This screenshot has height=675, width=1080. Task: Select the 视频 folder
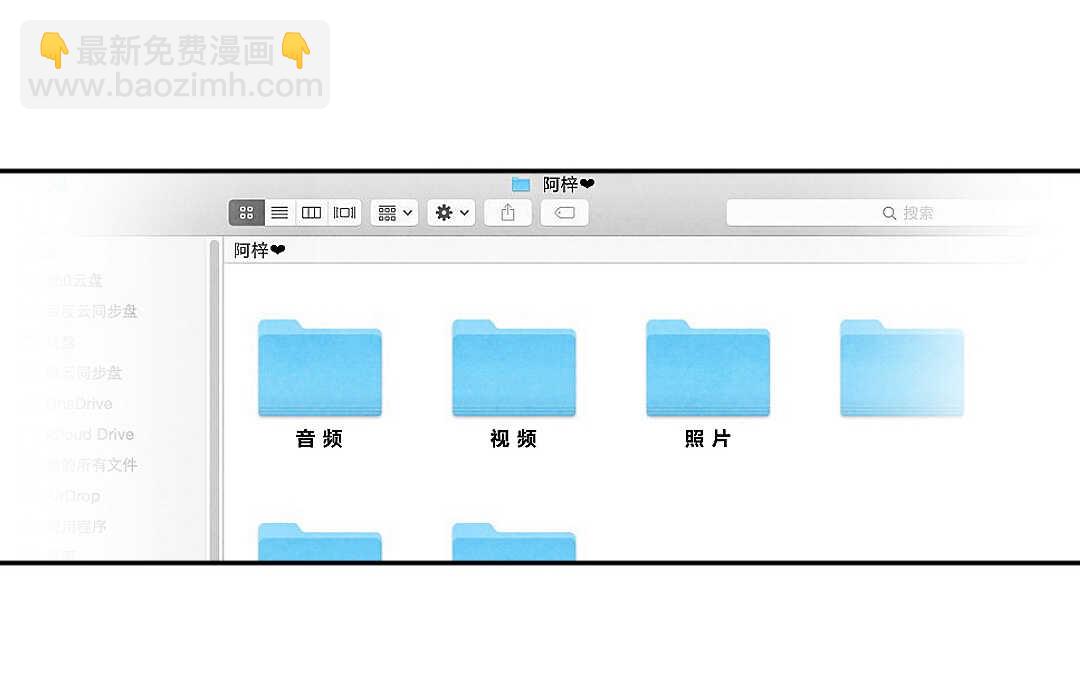[x=514, y=368]
